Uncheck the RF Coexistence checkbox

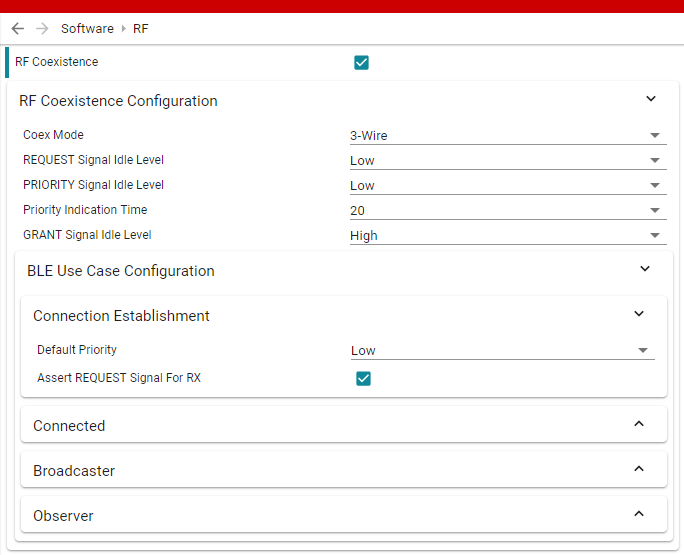click(x=361, y=62)
